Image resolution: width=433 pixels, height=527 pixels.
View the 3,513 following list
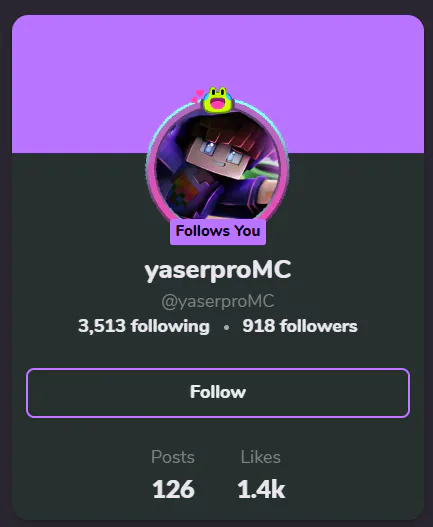pos(144,326)
